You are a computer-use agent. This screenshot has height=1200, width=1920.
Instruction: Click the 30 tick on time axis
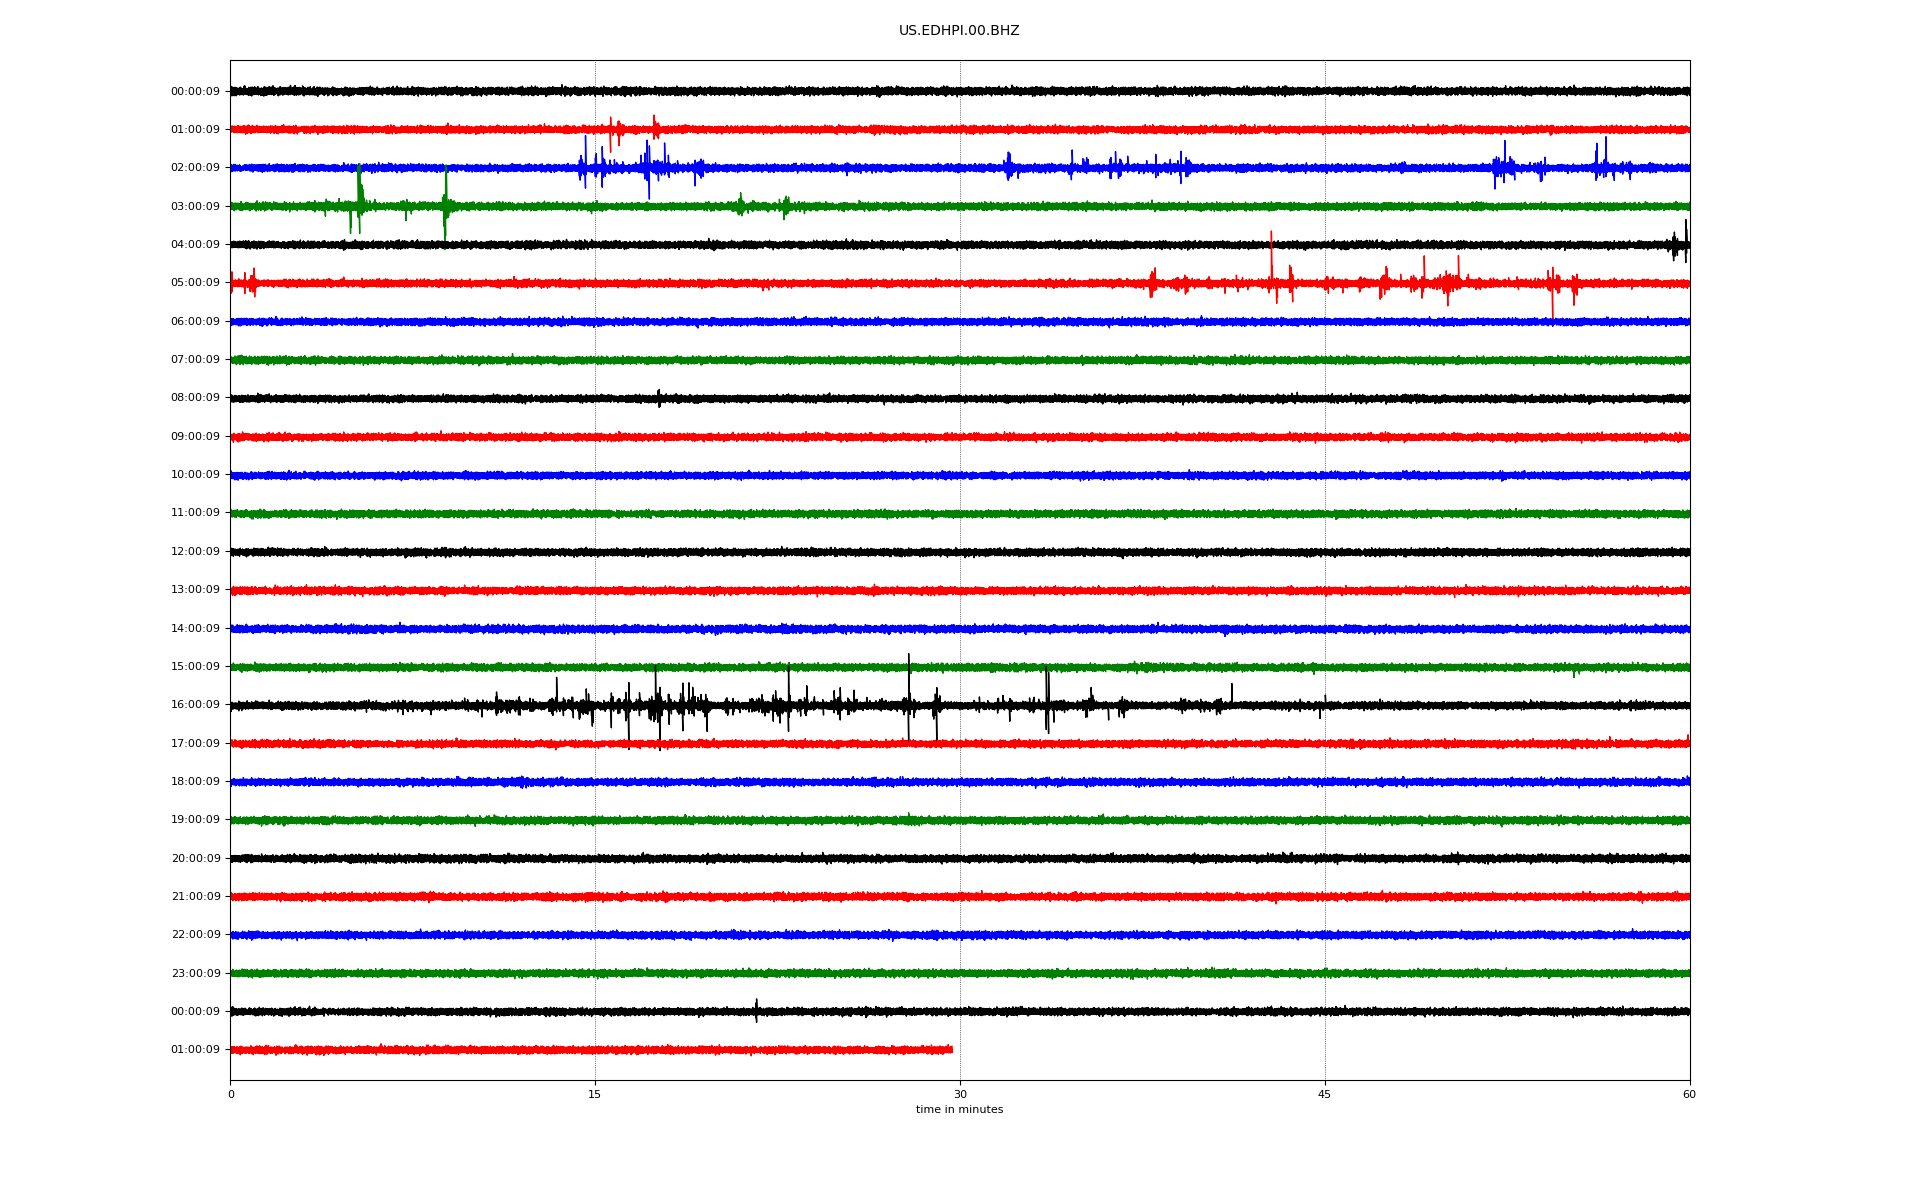[960, 1095]
